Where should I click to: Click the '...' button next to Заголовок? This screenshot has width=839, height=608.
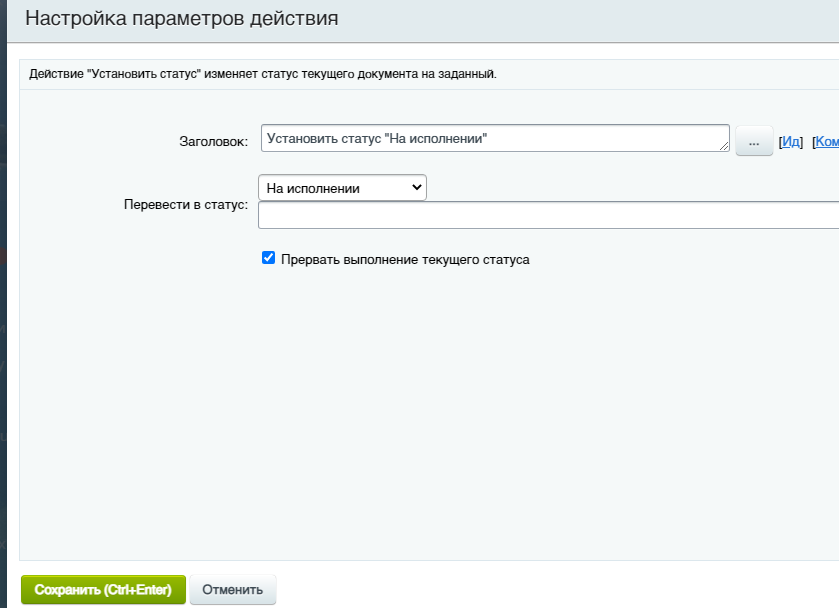(x=754, y=141)
